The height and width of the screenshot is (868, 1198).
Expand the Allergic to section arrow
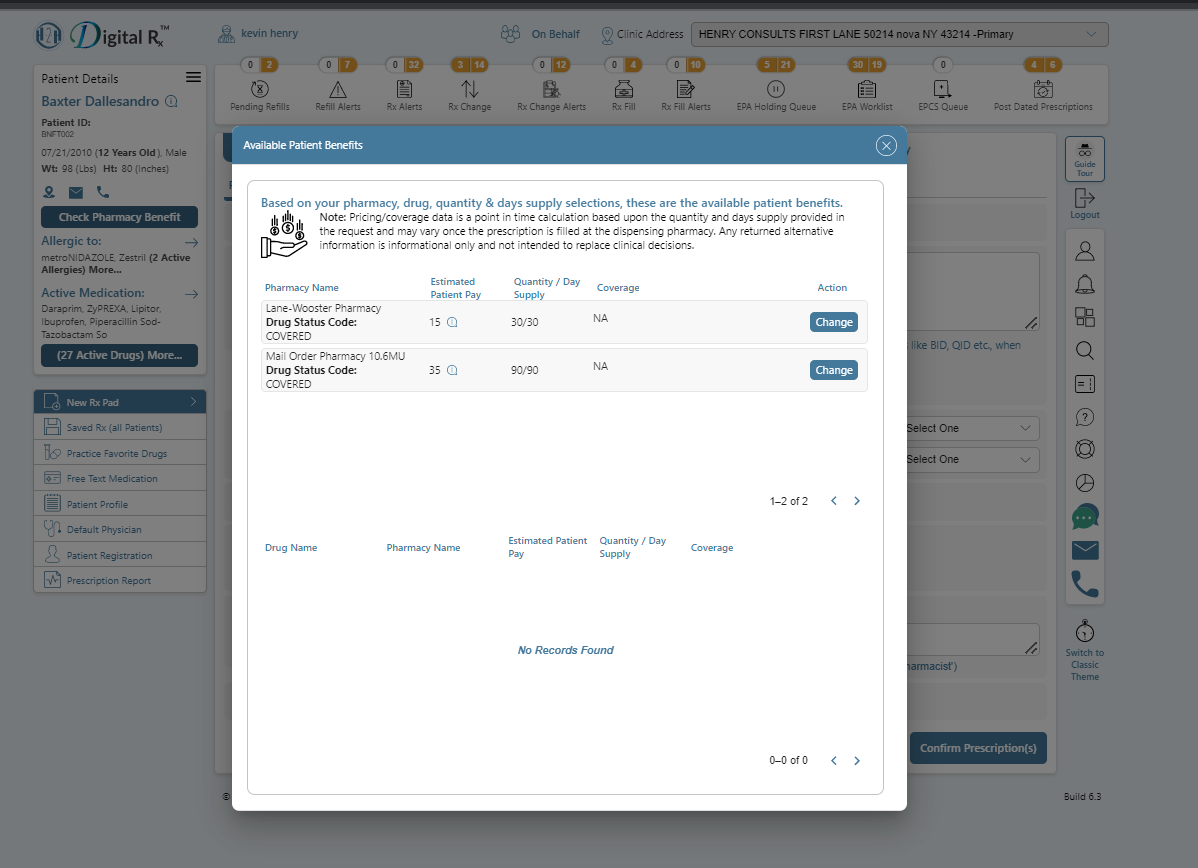[x=191, y=241]
